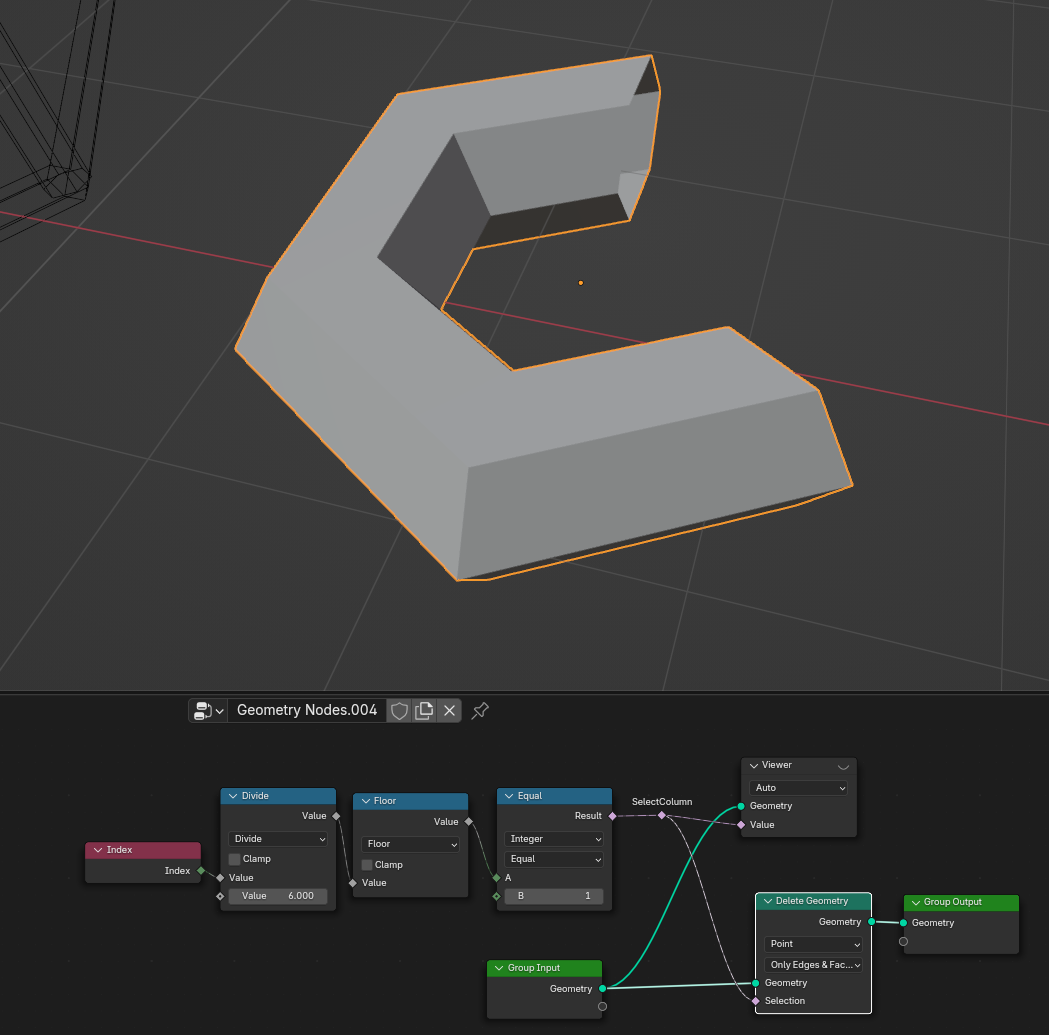Click the object origin dot in viewport
Screen dimensions: 1049x1035
(581, 283)
